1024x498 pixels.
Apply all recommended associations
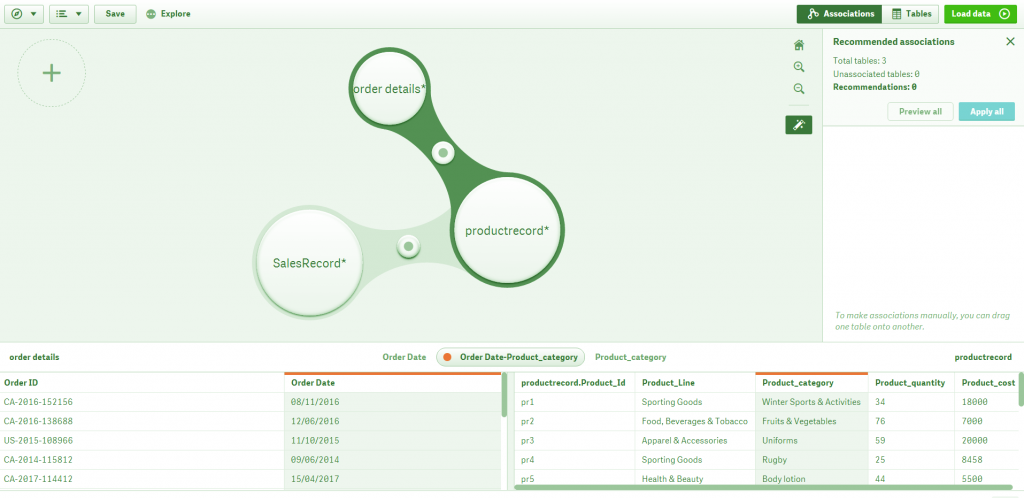click(986, 112)
